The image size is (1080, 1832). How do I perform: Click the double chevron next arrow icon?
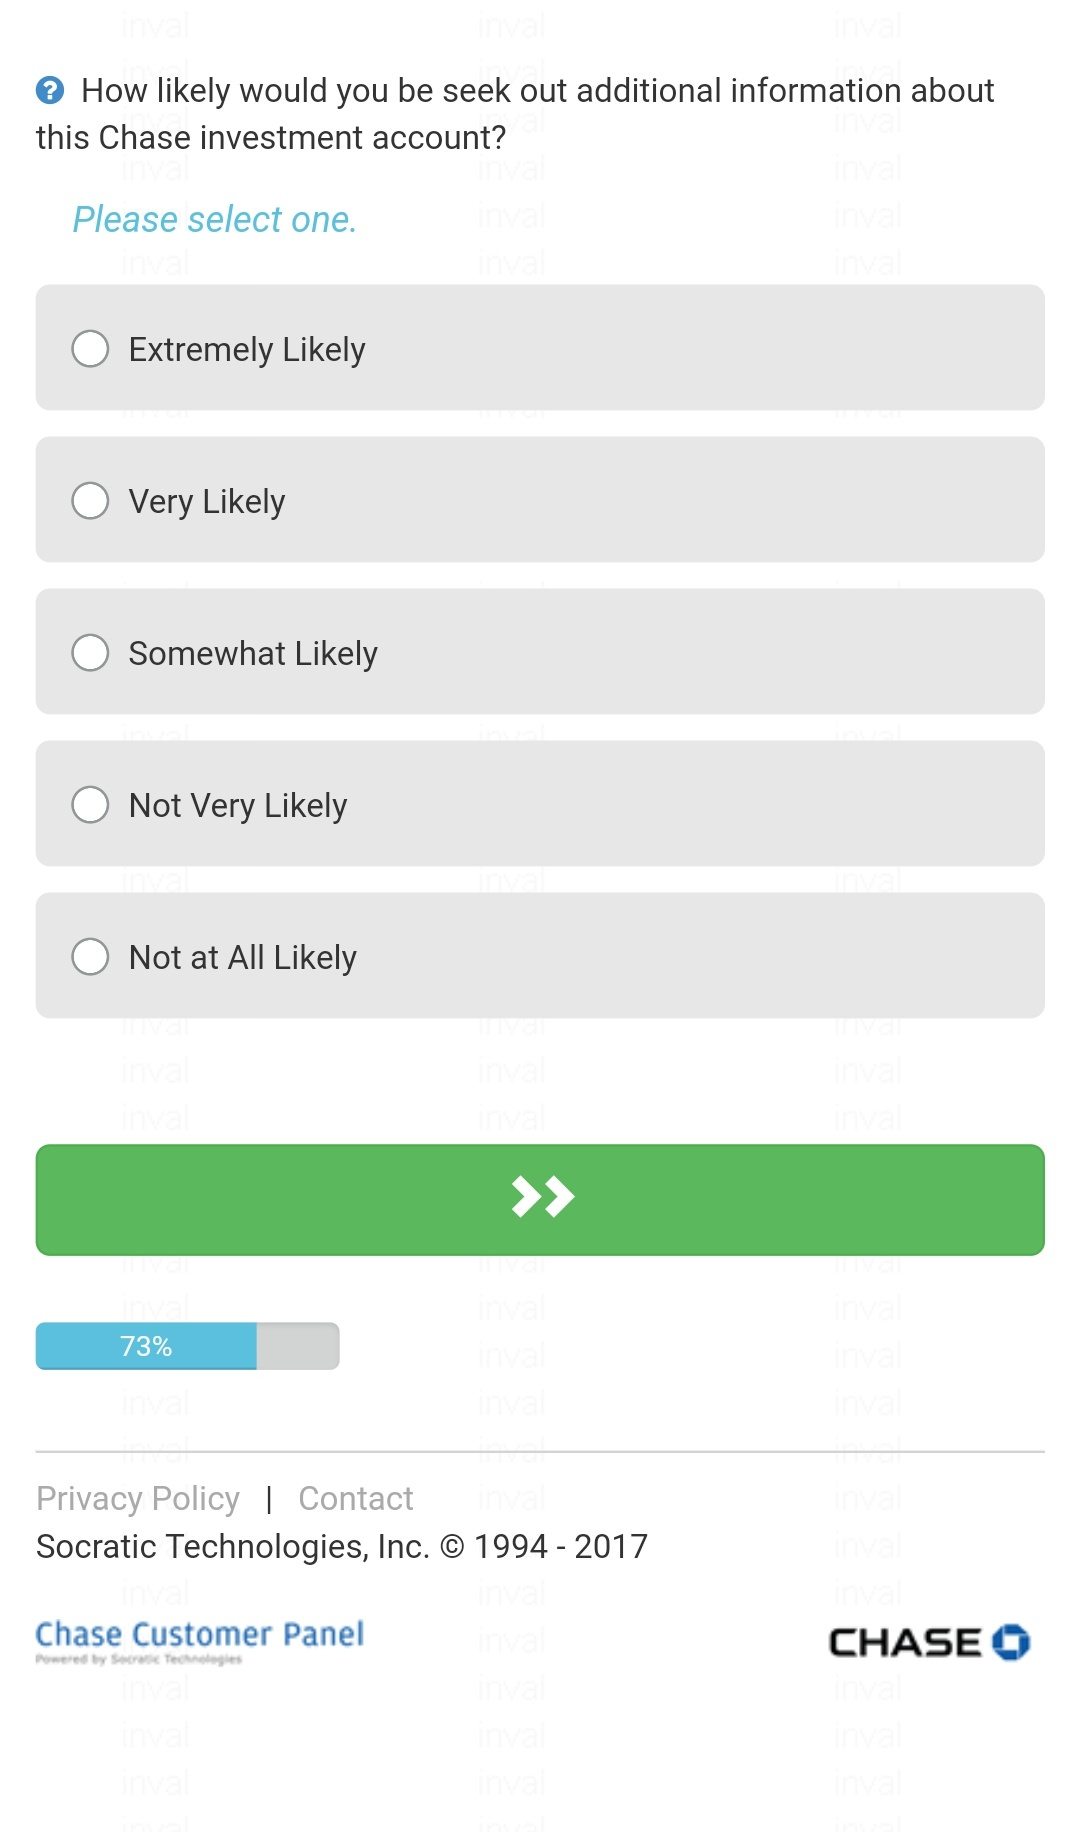(x=542, y=1197)
